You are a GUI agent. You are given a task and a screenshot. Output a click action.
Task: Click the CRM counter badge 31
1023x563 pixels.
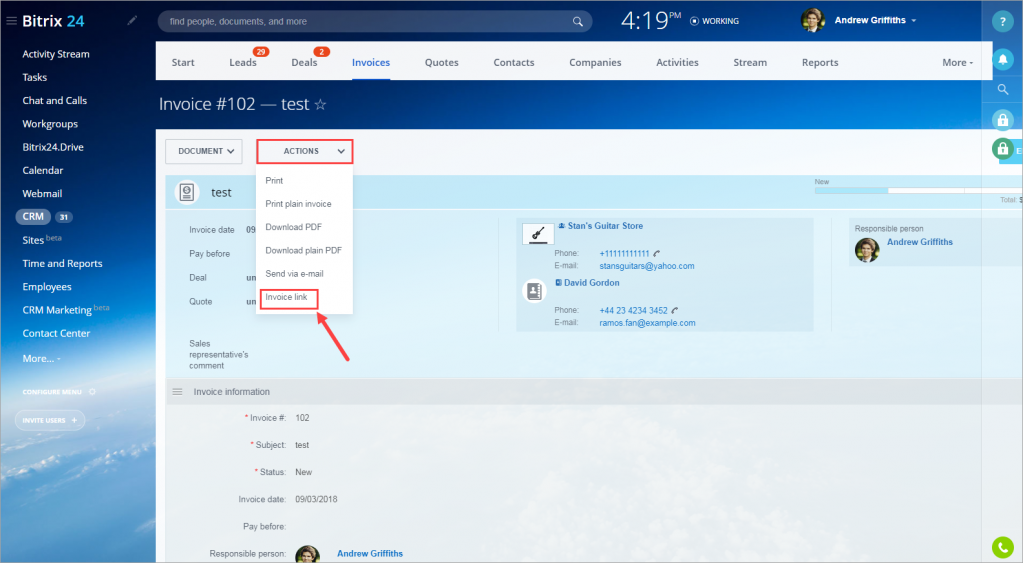tap(63, 217)
